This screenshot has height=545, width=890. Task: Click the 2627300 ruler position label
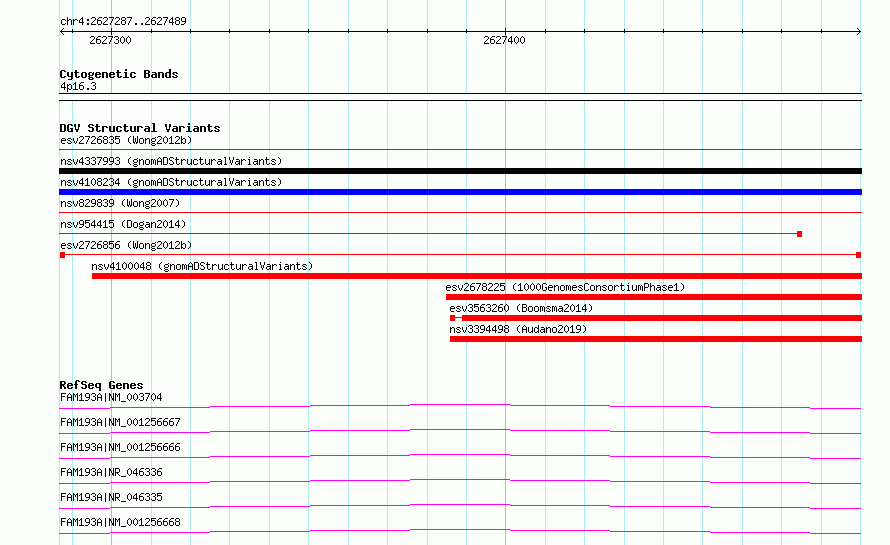[110, 40]
